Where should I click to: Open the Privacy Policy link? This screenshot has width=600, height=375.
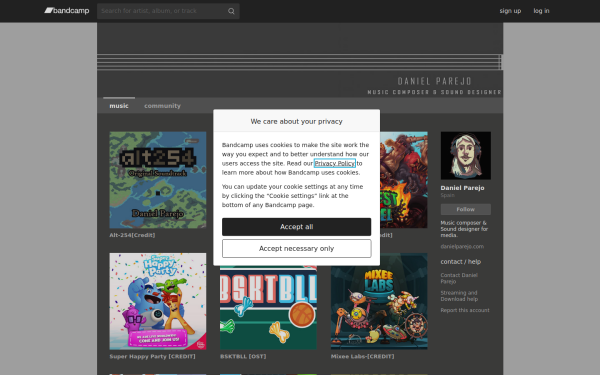334,163
